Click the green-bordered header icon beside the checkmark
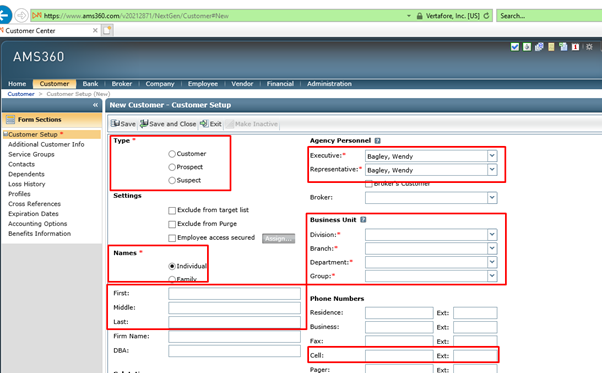The width and height of the screenshot is (602, 373). 527,47
